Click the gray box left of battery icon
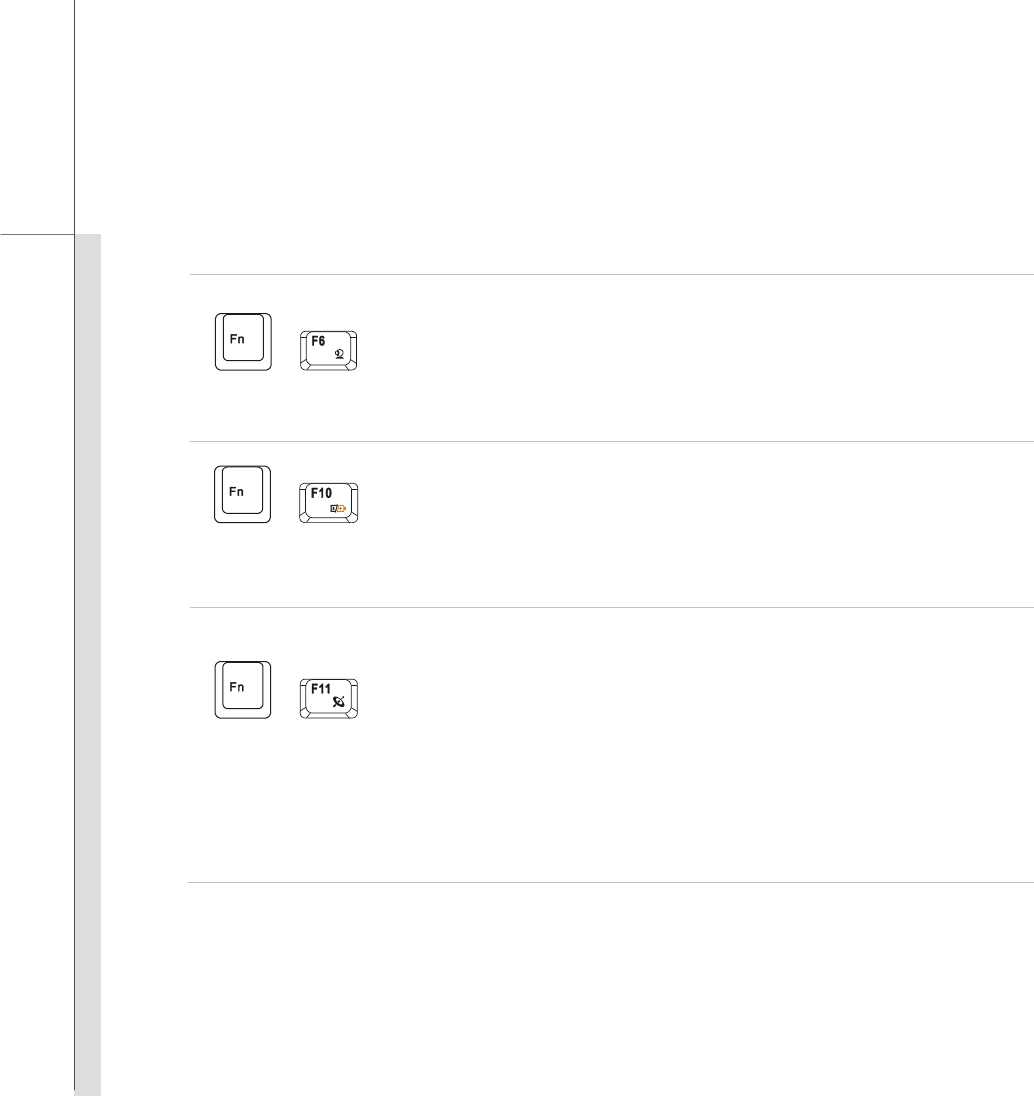This screenshot has height=1096, width=1034. [333, 508]
